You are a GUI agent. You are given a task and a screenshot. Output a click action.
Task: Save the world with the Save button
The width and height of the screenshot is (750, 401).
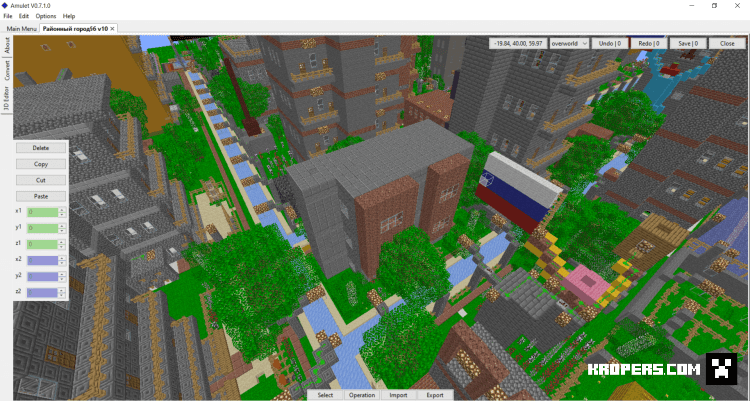pos(688,43)
